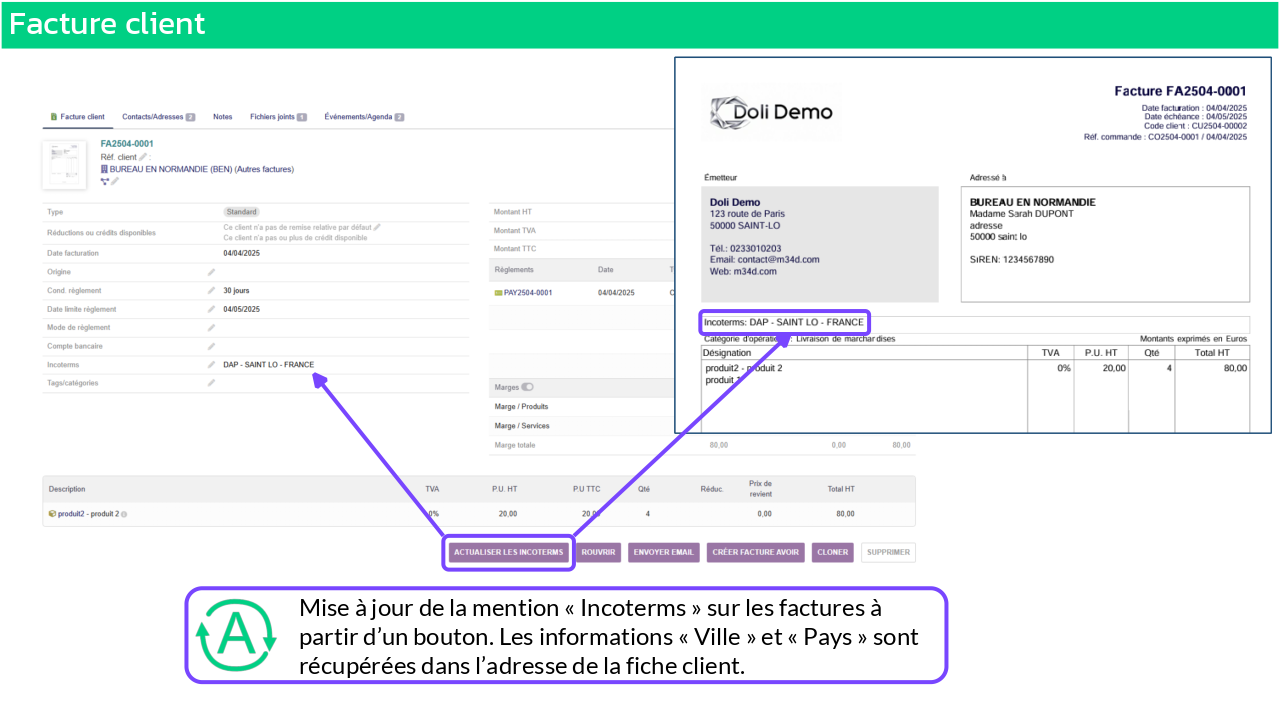The width and height of the screenshot is (1280, 720).
Task: Click the SUPPRIMER button
Action: pos(888,552)
